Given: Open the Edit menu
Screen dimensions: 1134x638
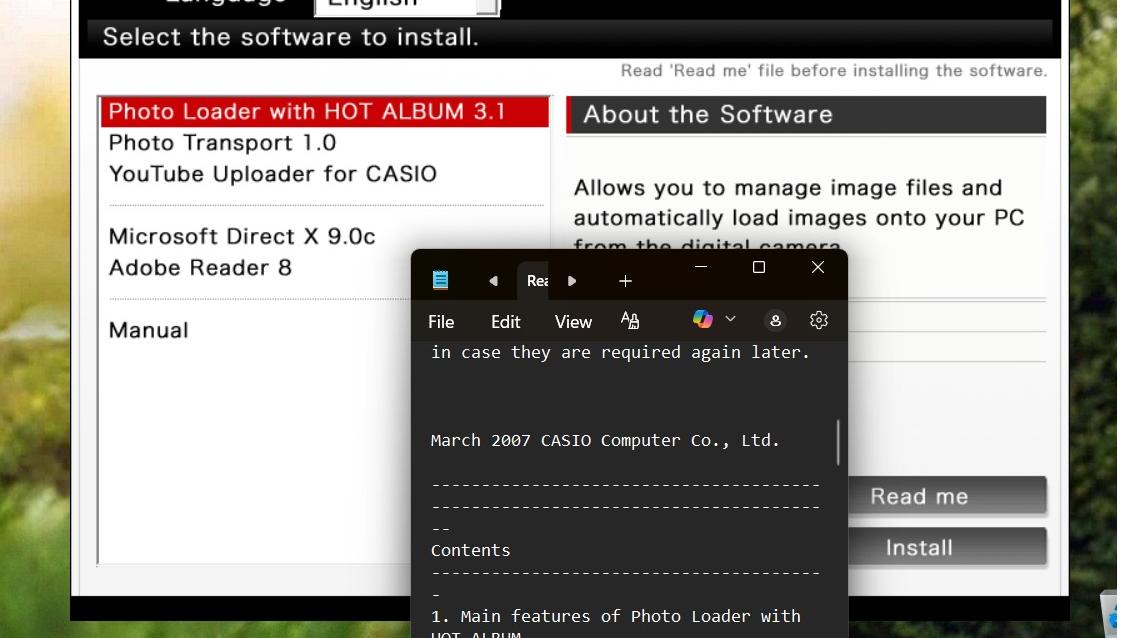Looking at the screenshot, I should [x=505, y=321].
